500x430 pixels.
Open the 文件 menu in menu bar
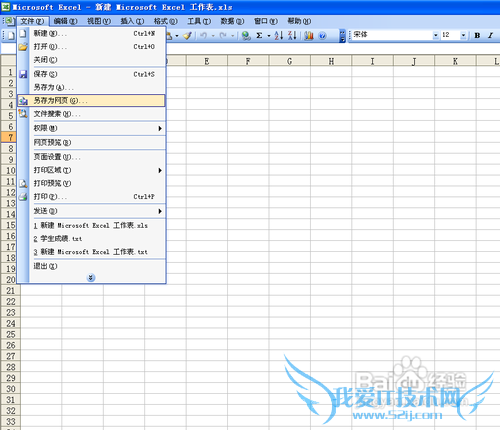pos(32,21)
